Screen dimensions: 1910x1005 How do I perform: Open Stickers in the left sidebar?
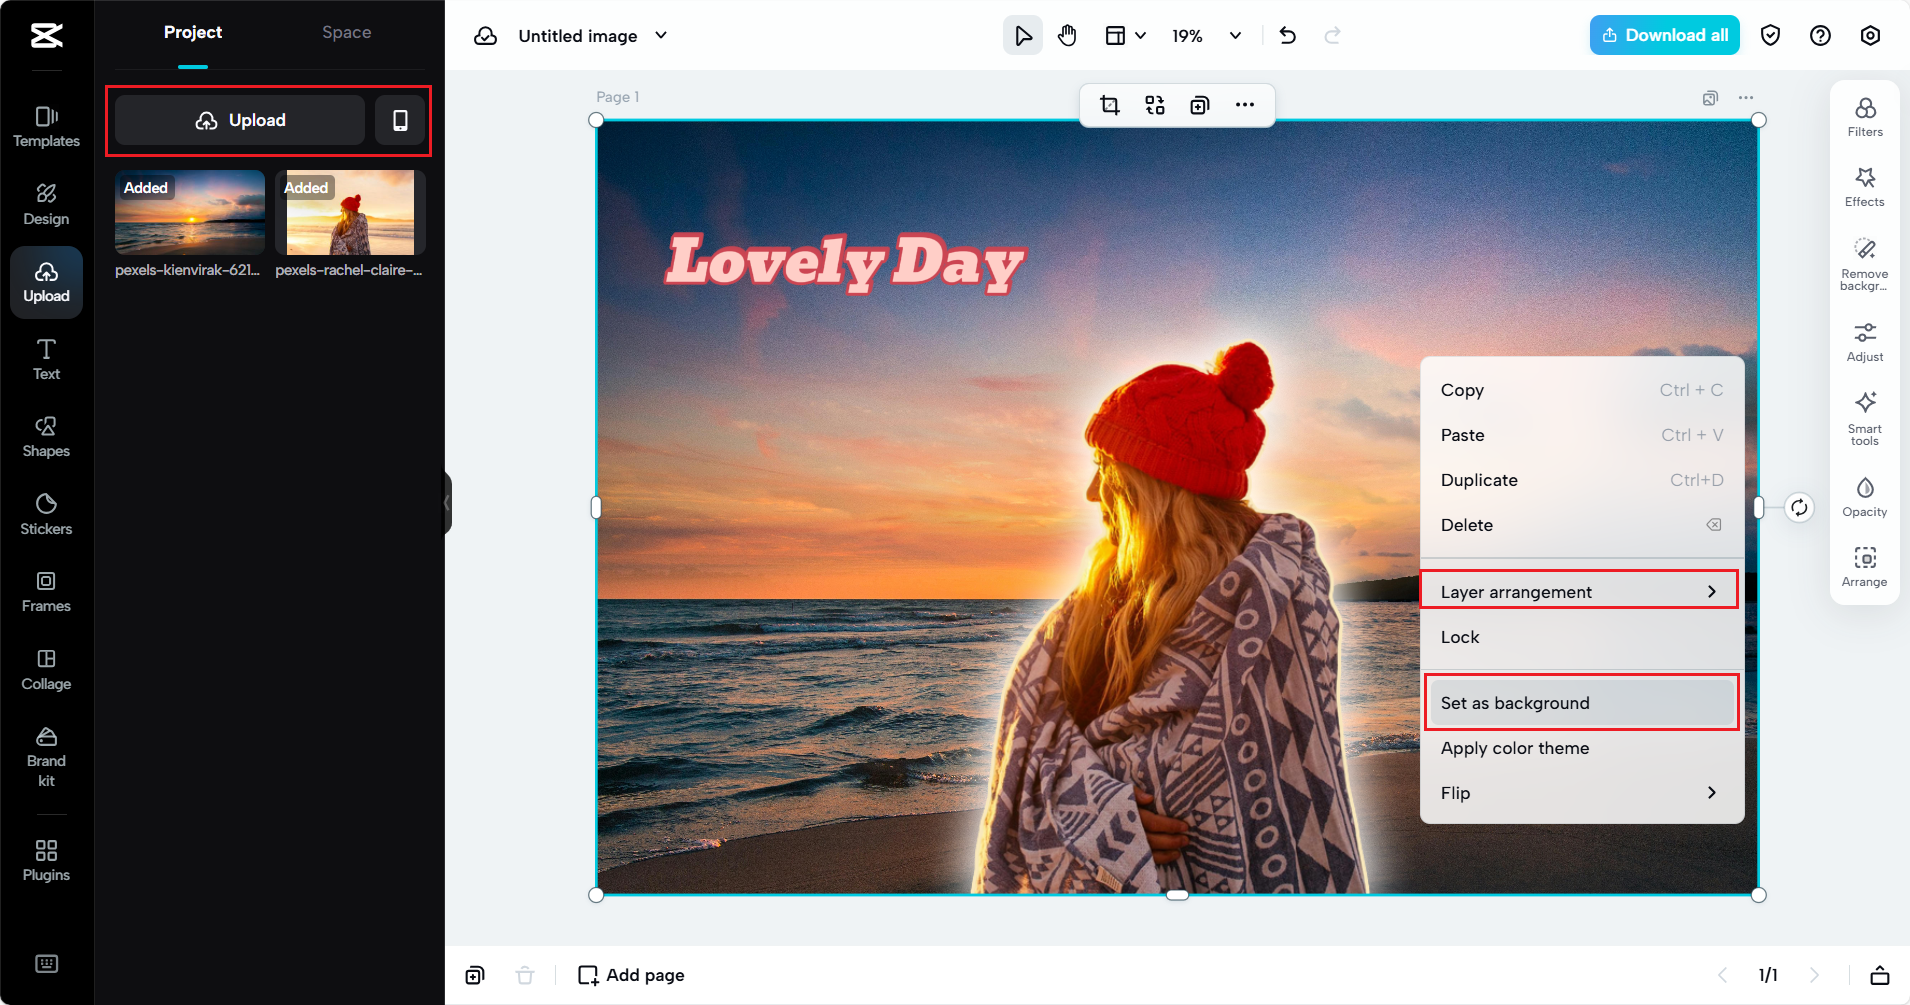tap(46, 514)
